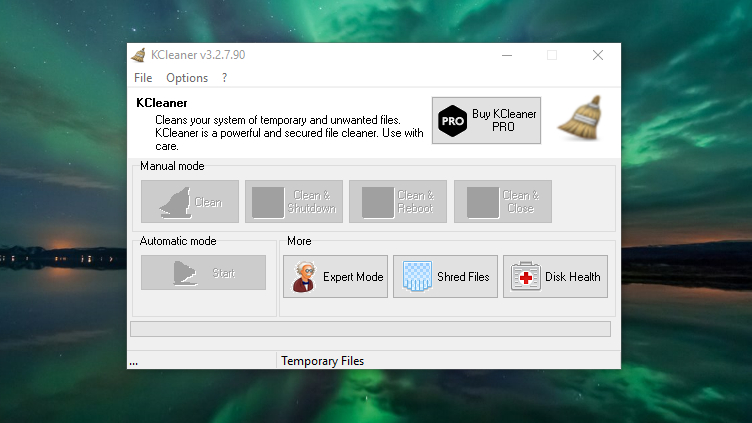The image size is (752, 423).
Task: Click the KCleaner title bar broom icon
Action: click(139, 55)
